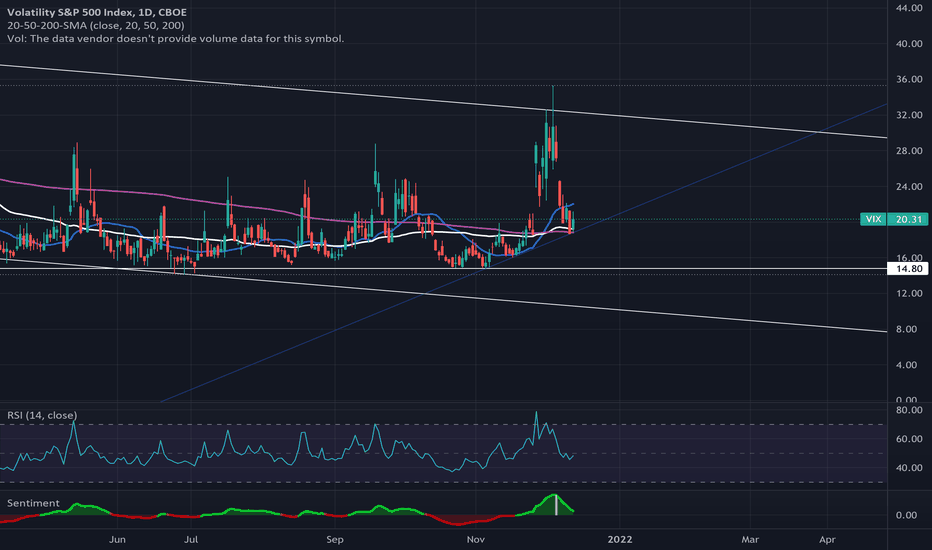Click the 28.00 price axis label
The image size is (932, 550).
click(x=909, y=150)
